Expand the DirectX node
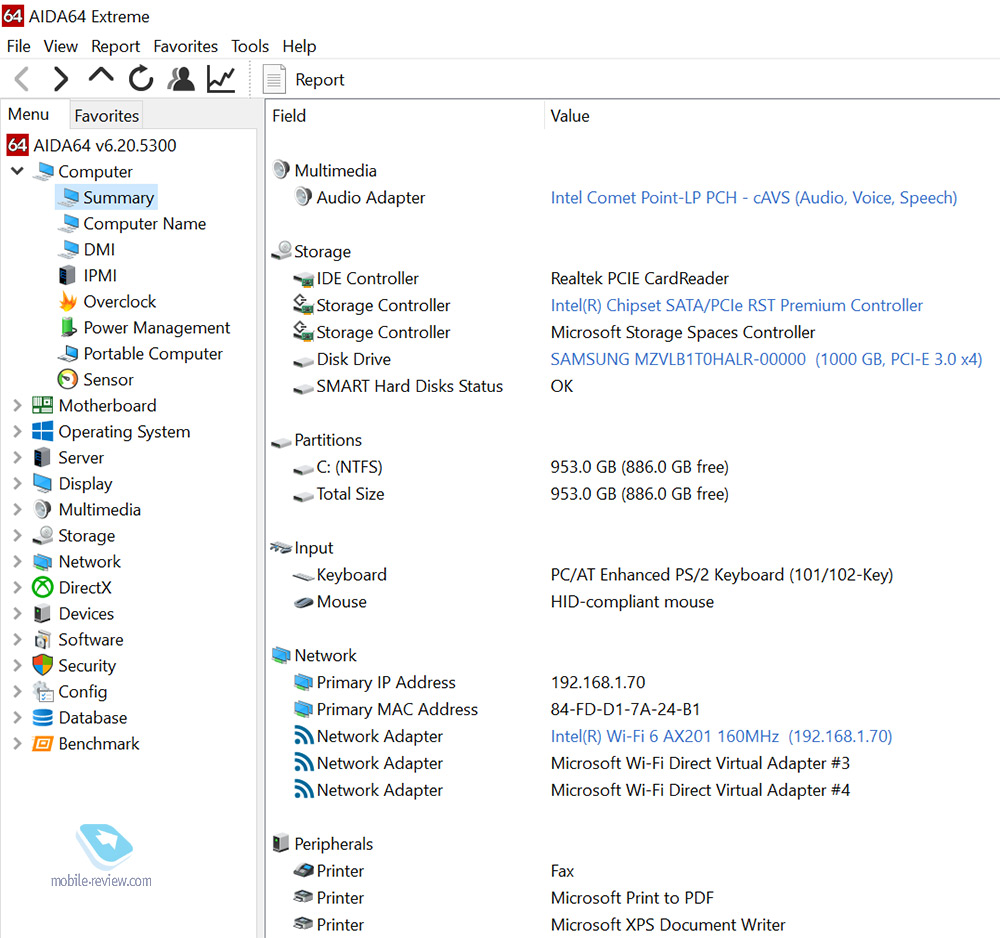 coord(17,588)
